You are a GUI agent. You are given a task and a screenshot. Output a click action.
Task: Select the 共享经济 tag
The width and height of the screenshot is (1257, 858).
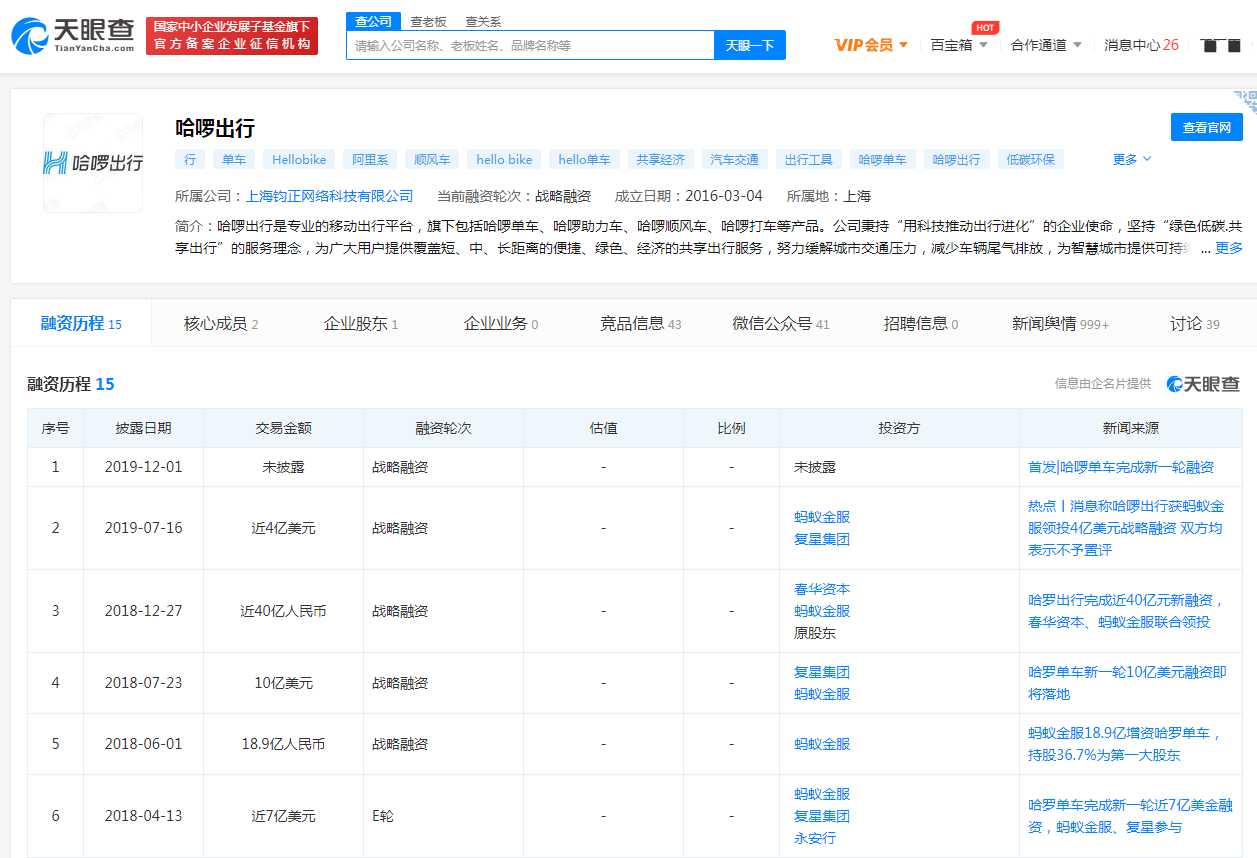pos(660,159)
